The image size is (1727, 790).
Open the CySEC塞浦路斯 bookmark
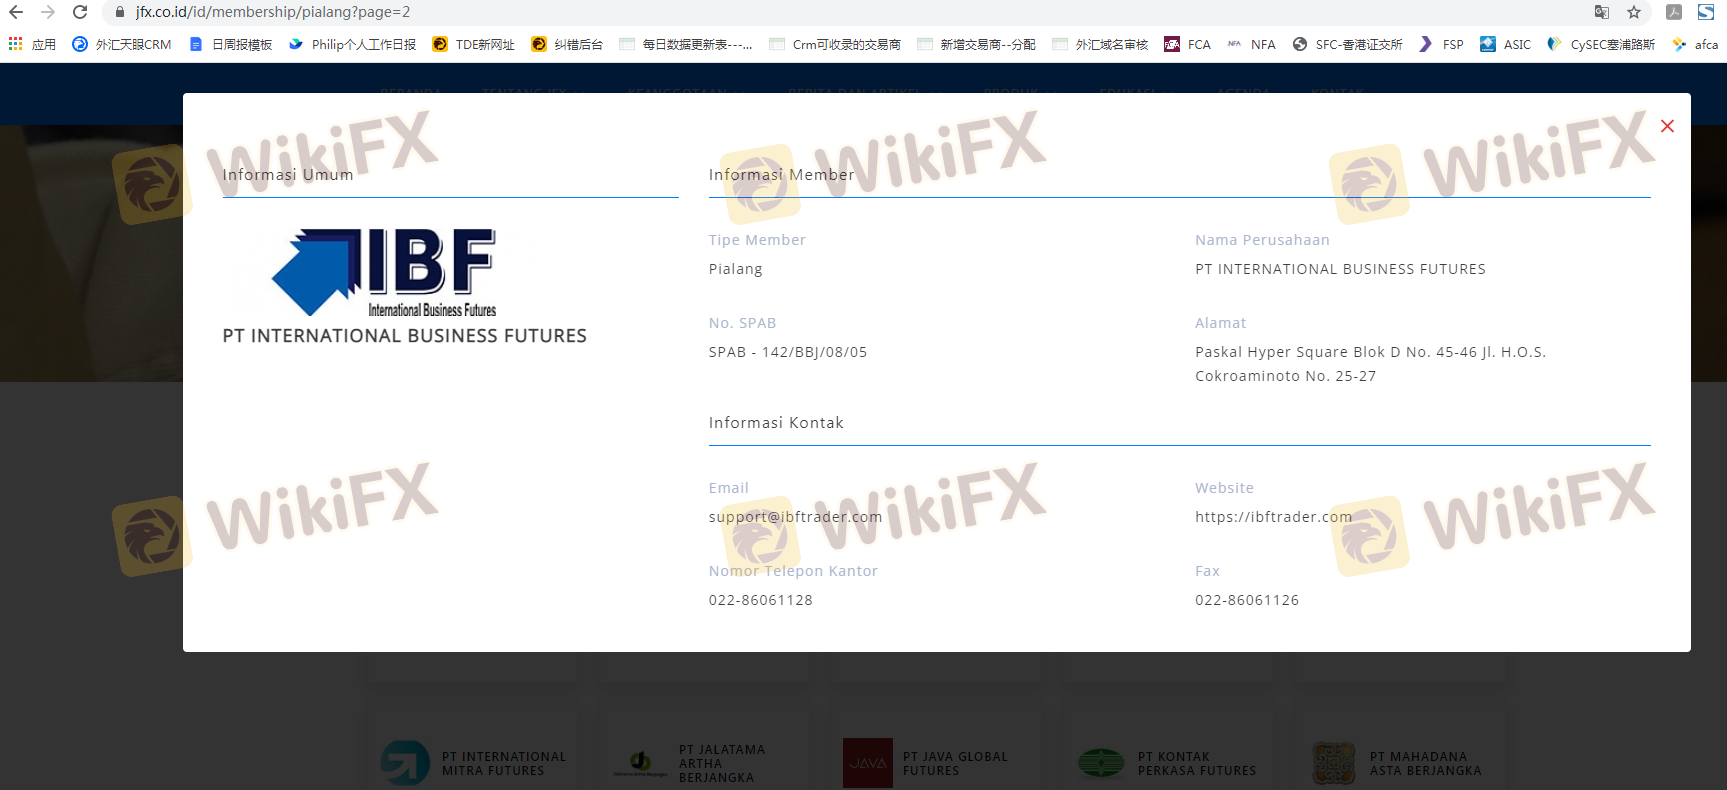(1601, 44)
